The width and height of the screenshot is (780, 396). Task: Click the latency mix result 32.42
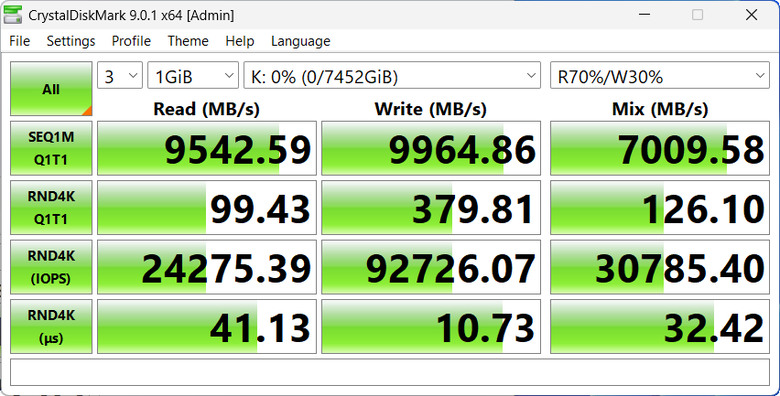click(x=660, y=326)
